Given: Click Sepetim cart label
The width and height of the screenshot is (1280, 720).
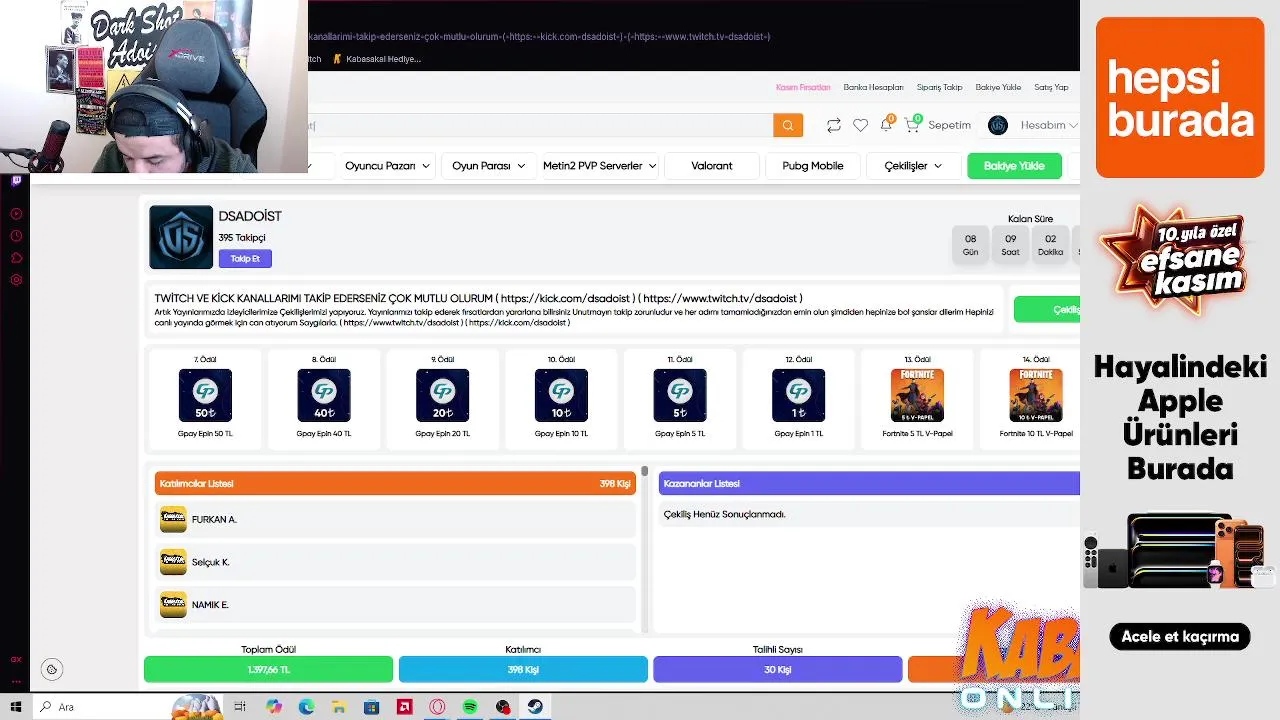Looking at the screenshot, I should (949, 125).
